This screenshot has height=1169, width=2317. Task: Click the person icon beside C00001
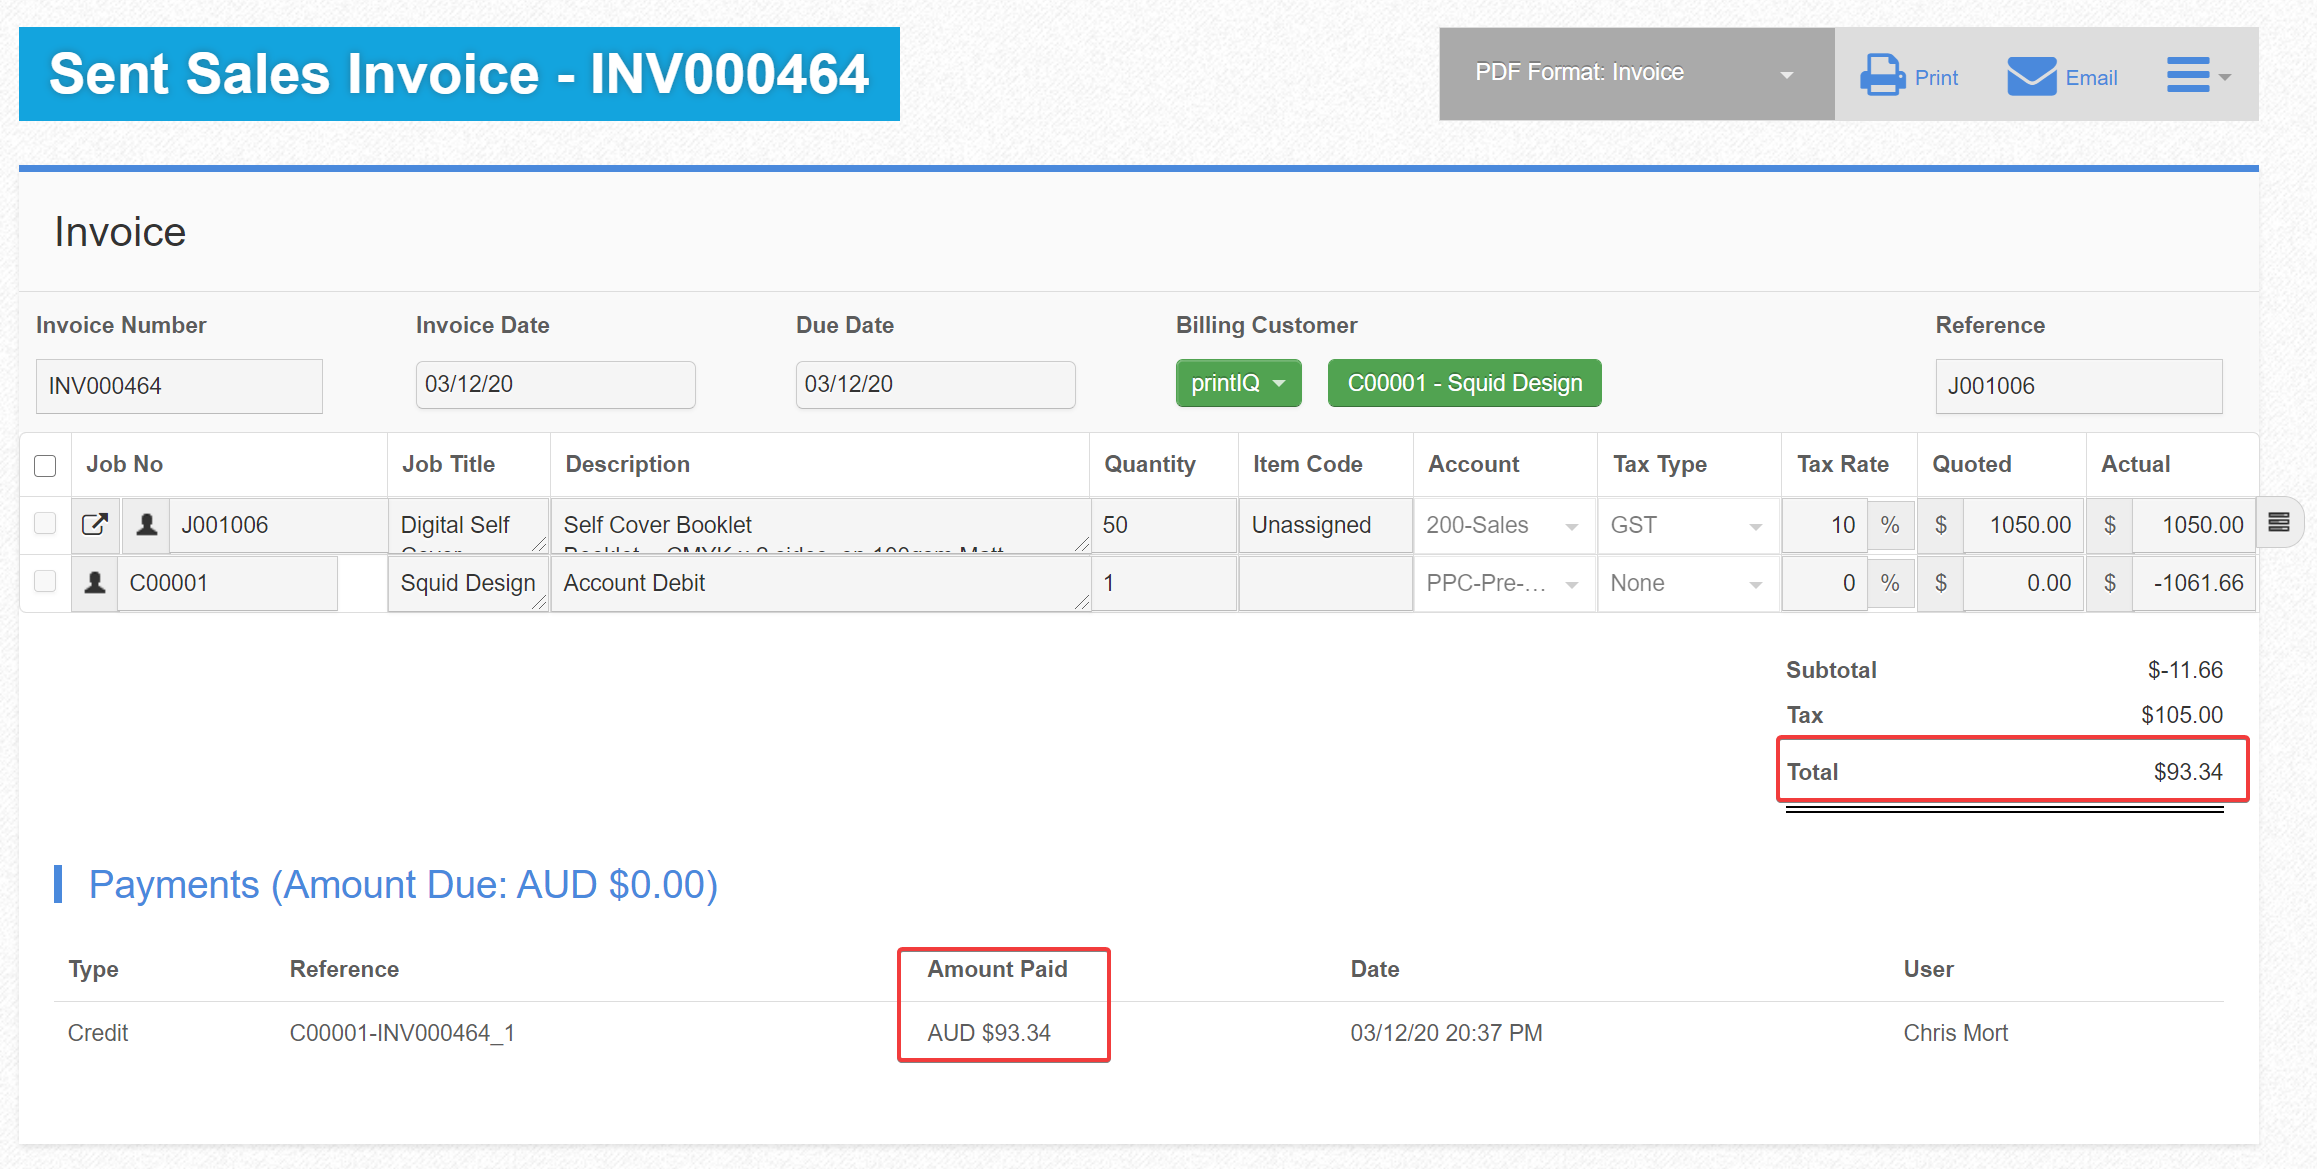[x=95, y=582]
